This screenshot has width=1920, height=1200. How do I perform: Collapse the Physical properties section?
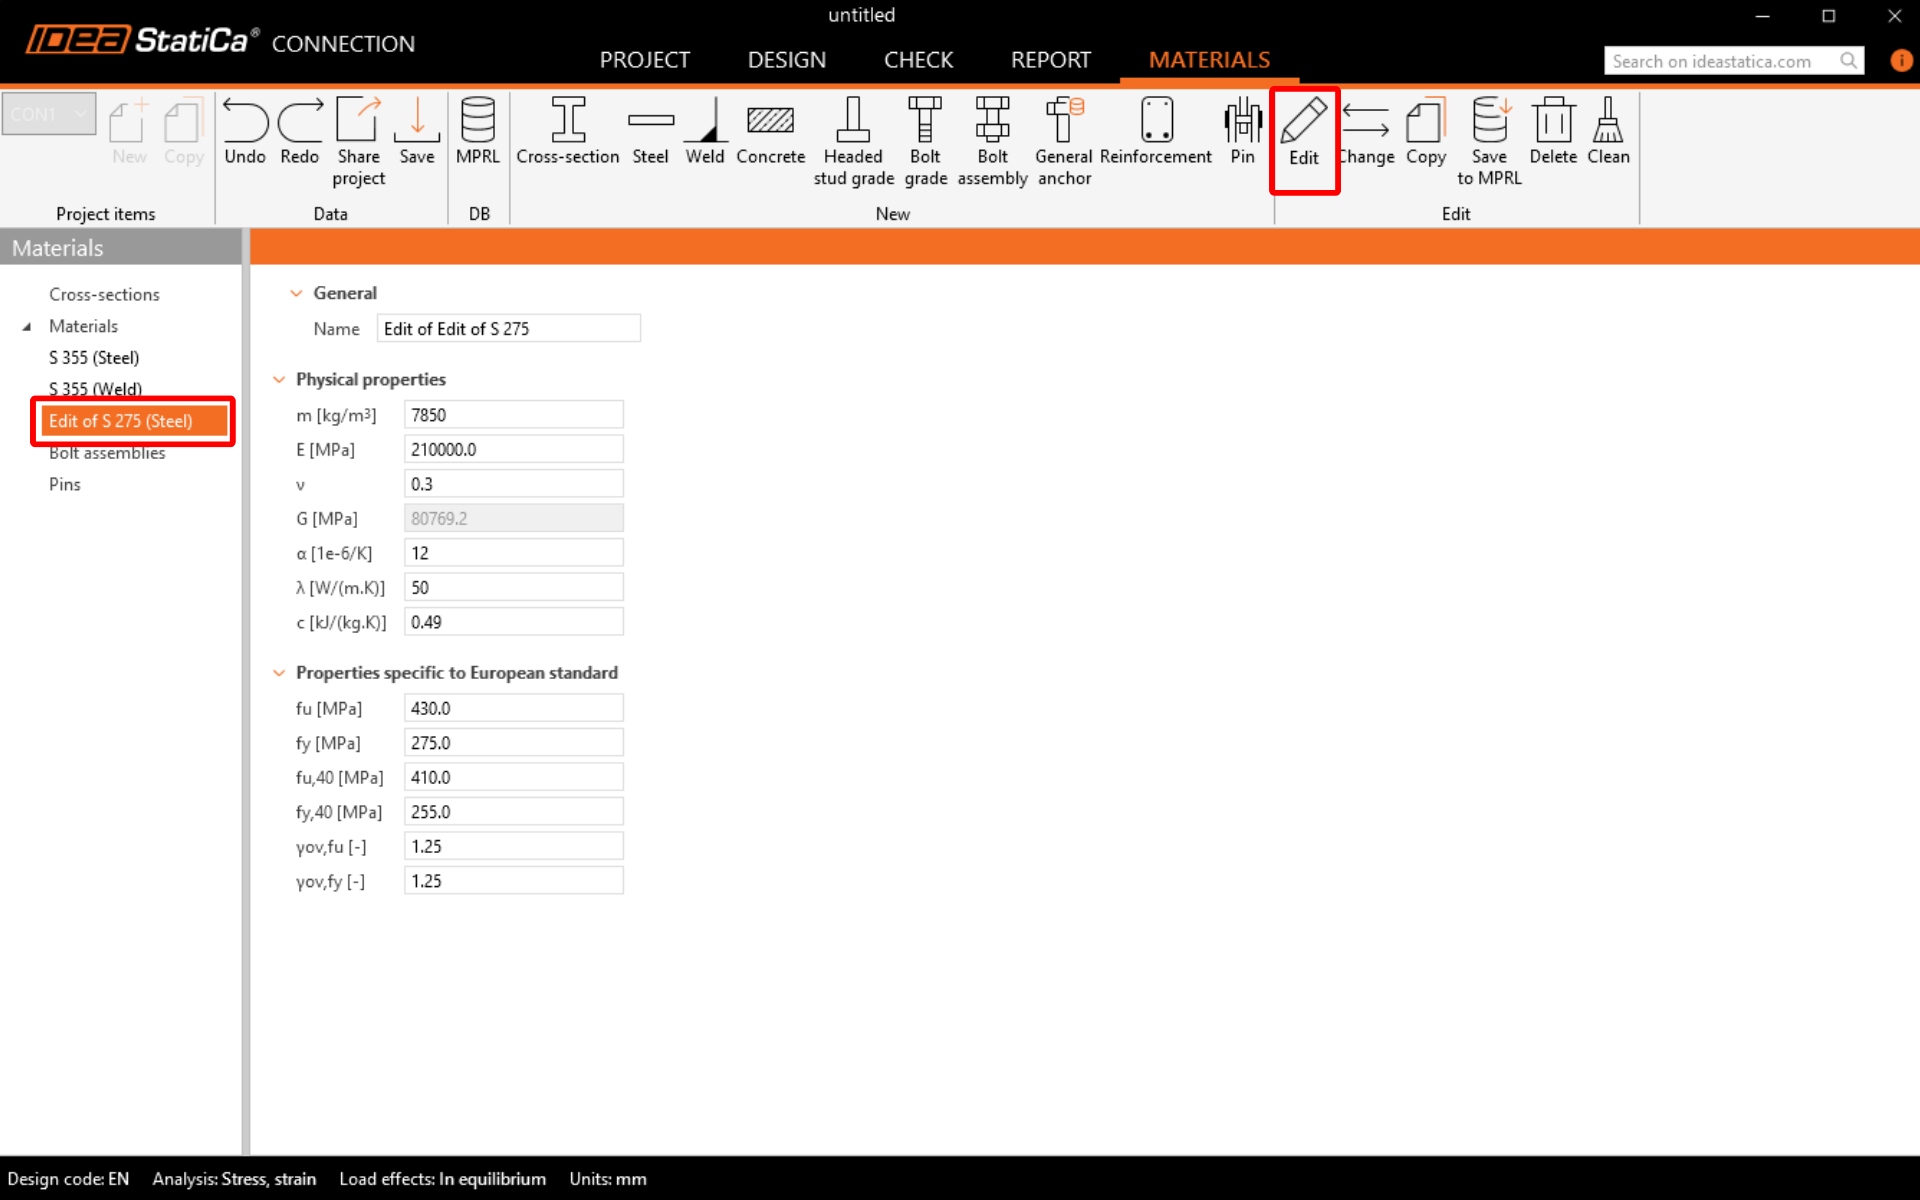[x=279, y=380]
